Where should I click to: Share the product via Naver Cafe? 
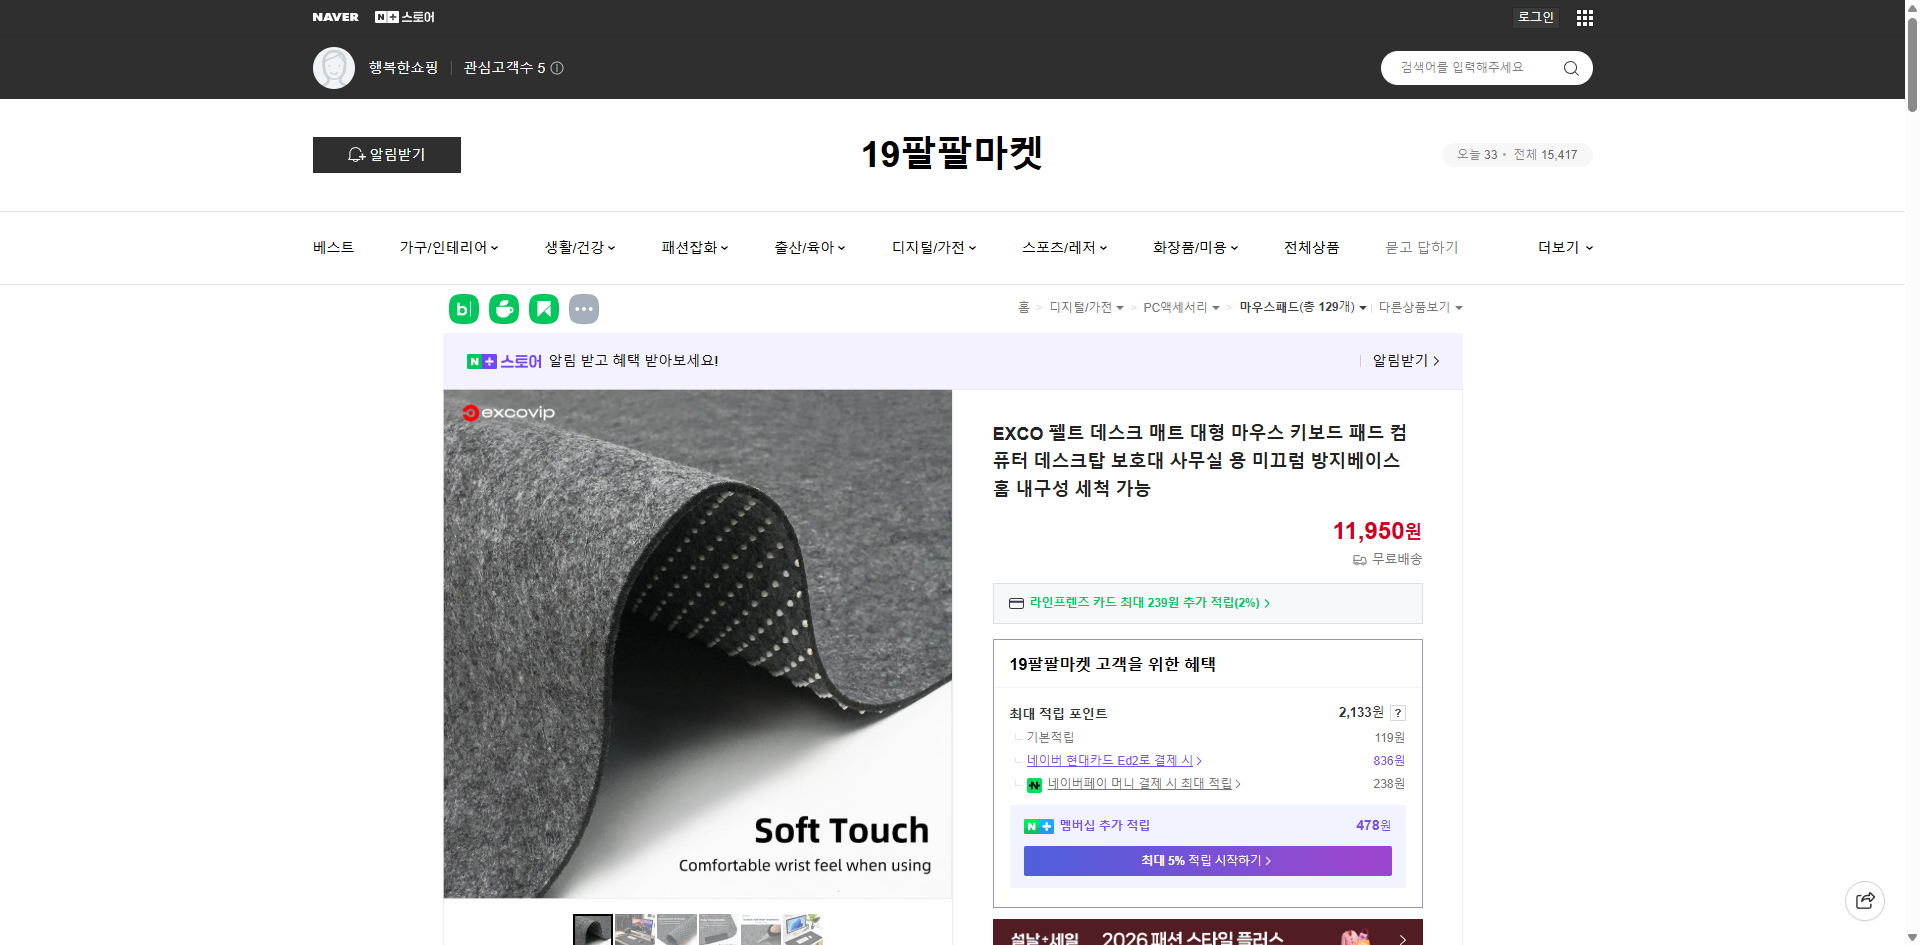coord(504,309)
